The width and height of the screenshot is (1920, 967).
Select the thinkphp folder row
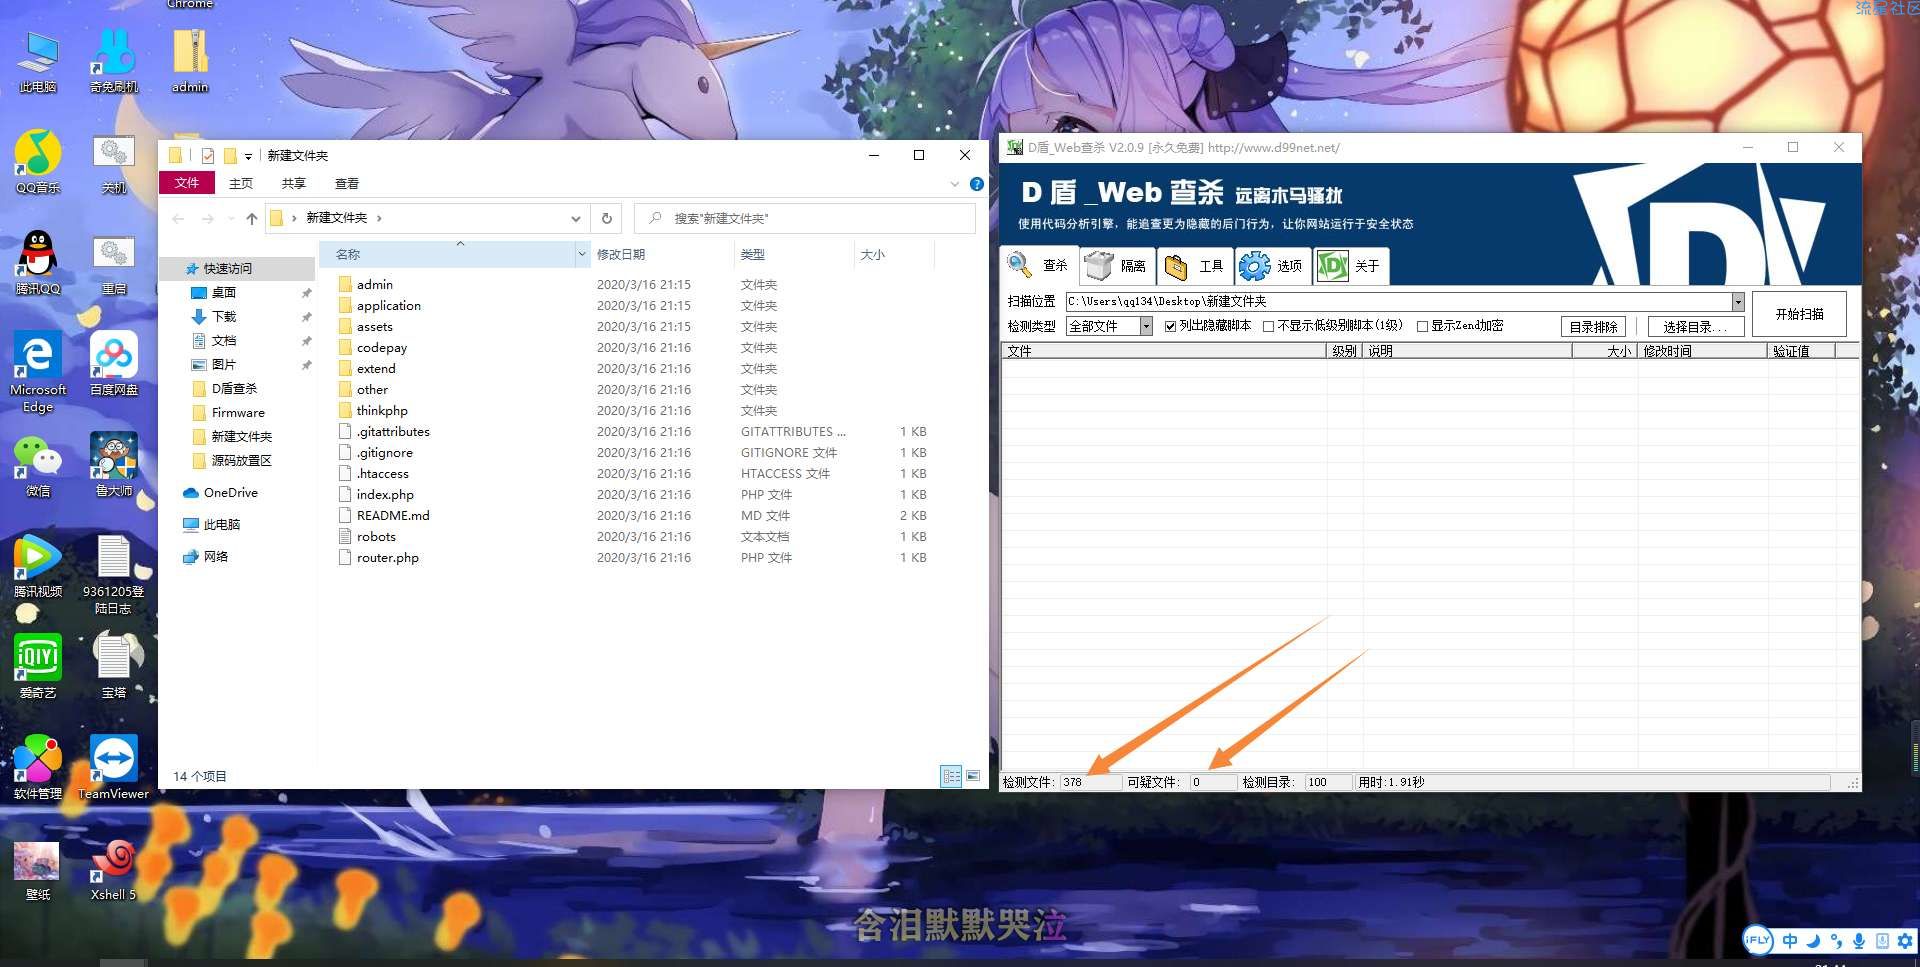[633, 411]
